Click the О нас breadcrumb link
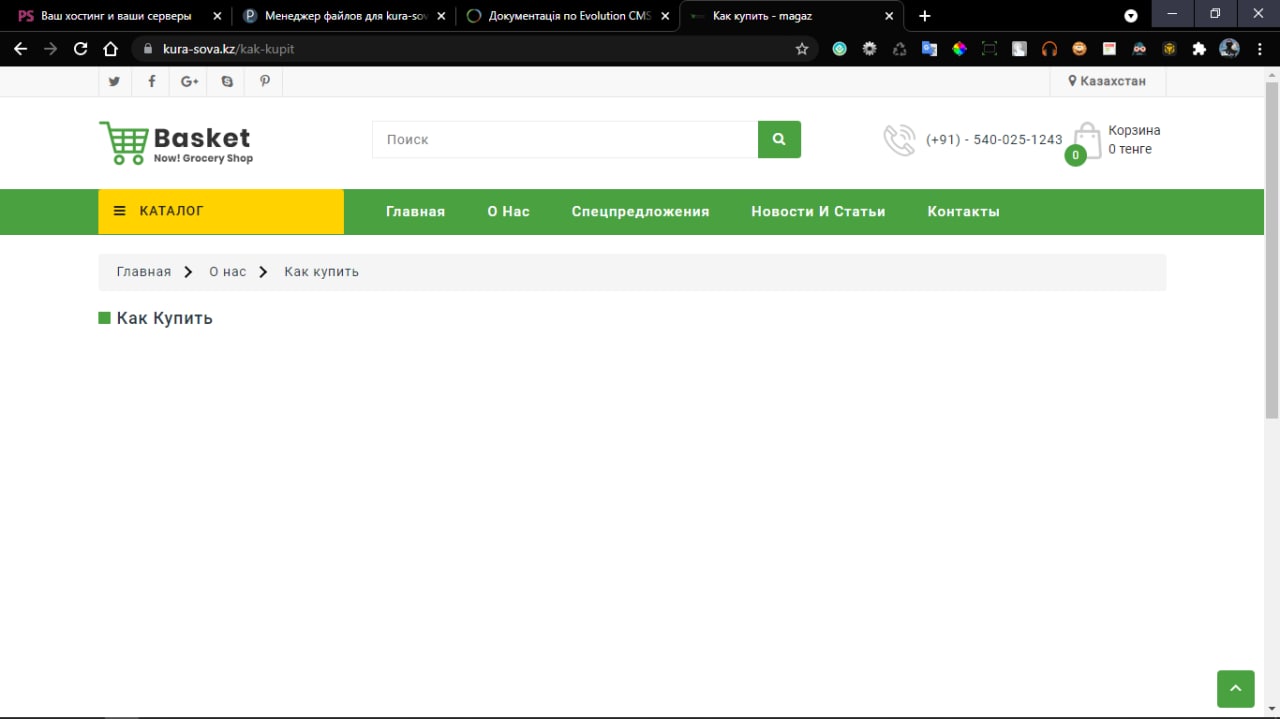 (227, 272)
